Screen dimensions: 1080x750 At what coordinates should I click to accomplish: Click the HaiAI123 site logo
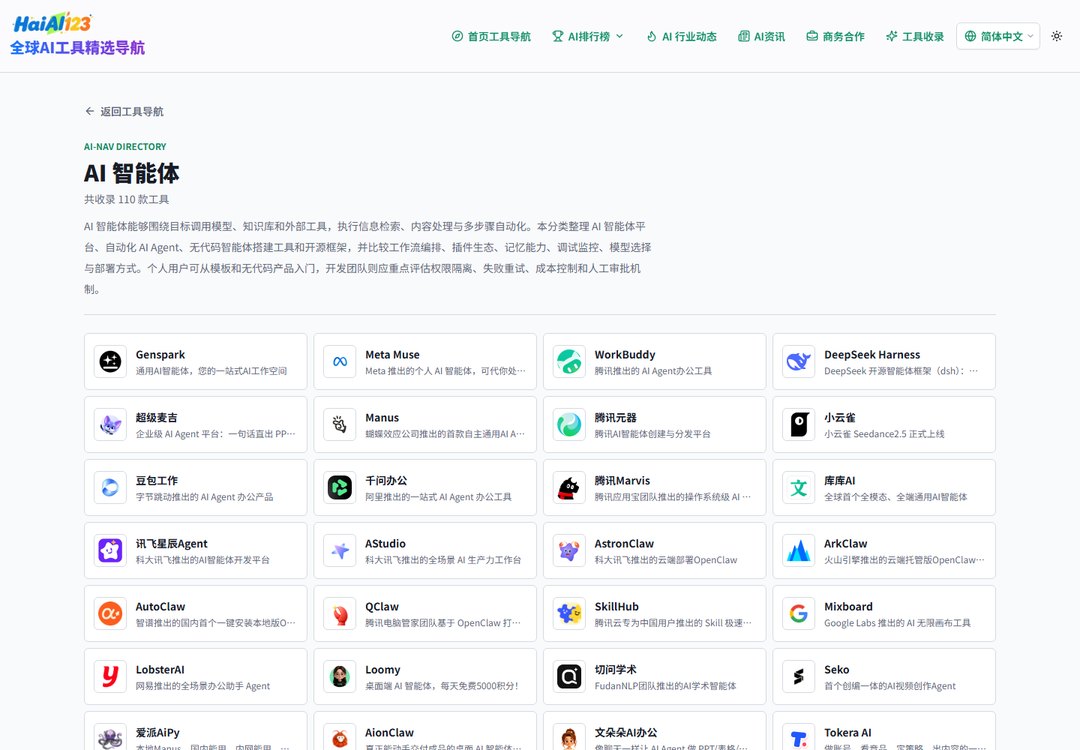(x=52, y=23)
